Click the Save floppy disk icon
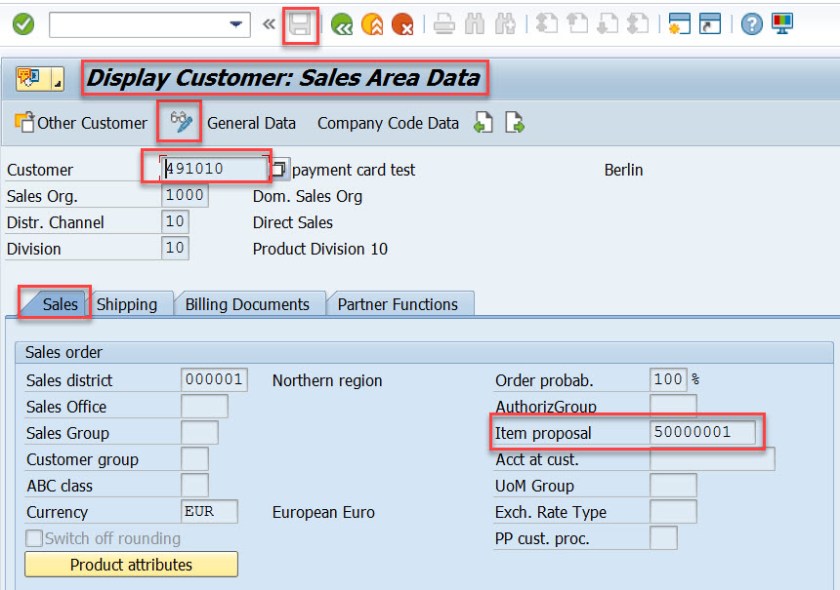840x590 pixels. tap(300, 25)
